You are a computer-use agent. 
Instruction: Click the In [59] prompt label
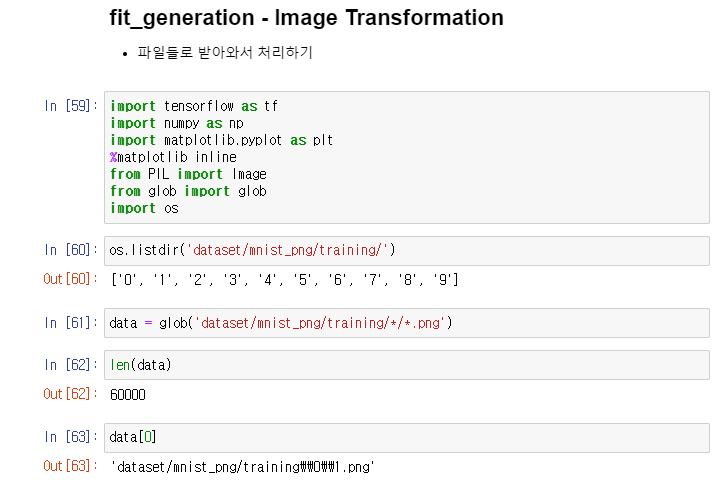71,106
